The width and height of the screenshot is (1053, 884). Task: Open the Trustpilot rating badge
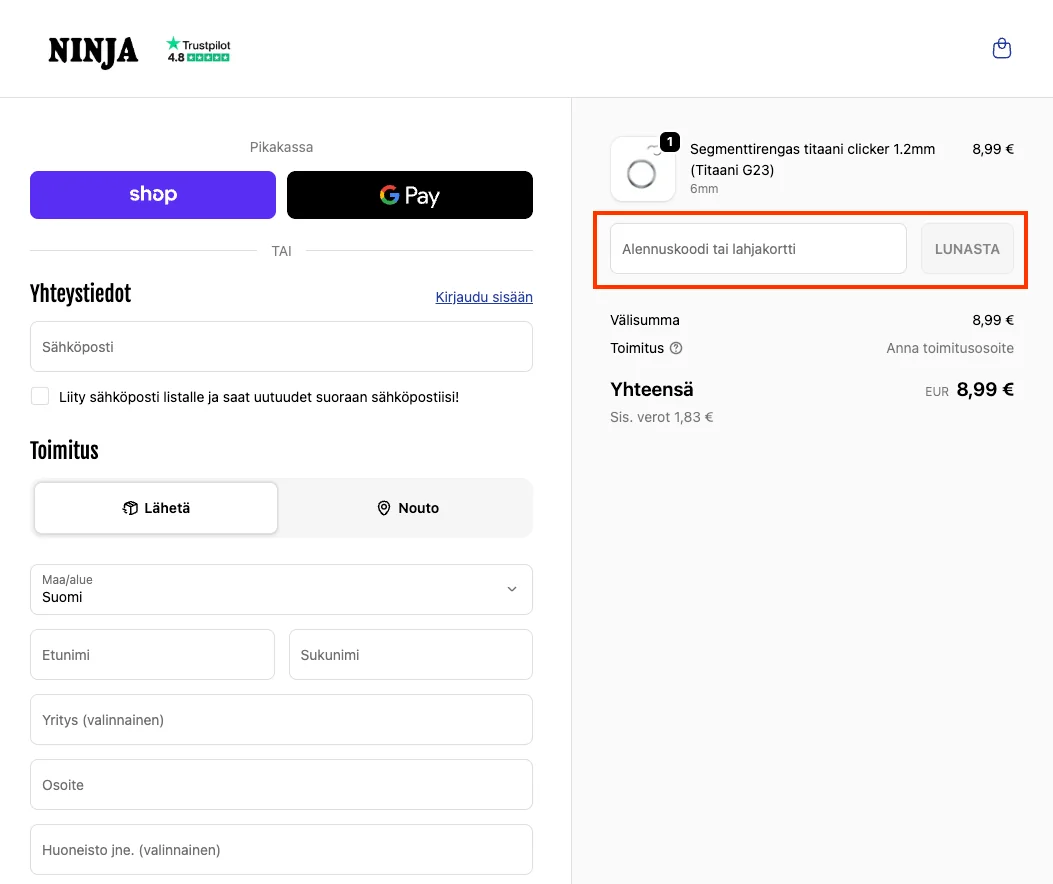click(x=198, y=50)
